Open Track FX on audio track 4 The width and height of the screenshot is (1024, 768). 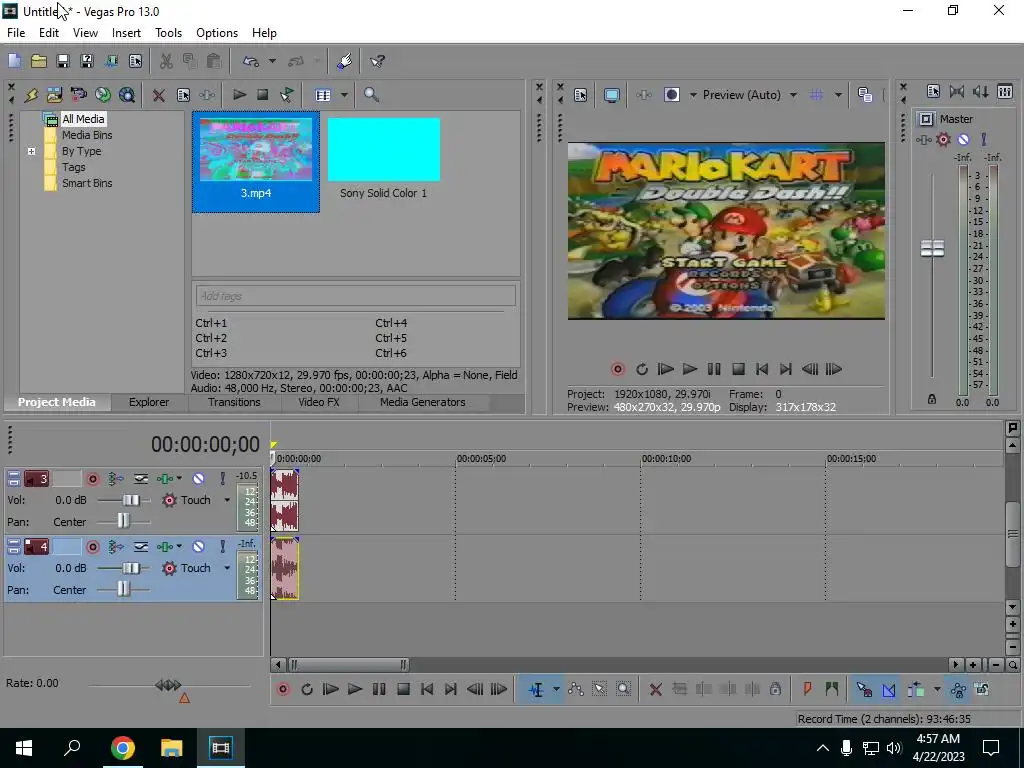coord(166,547)
